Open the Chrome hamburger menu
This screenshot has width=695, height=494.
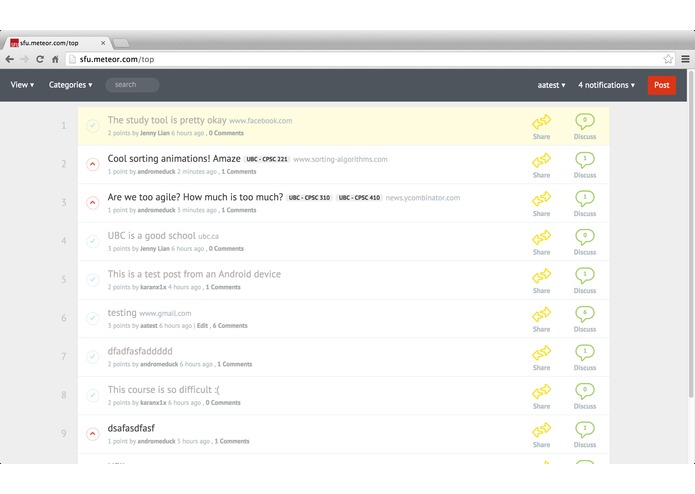click(x=685, y=59)
